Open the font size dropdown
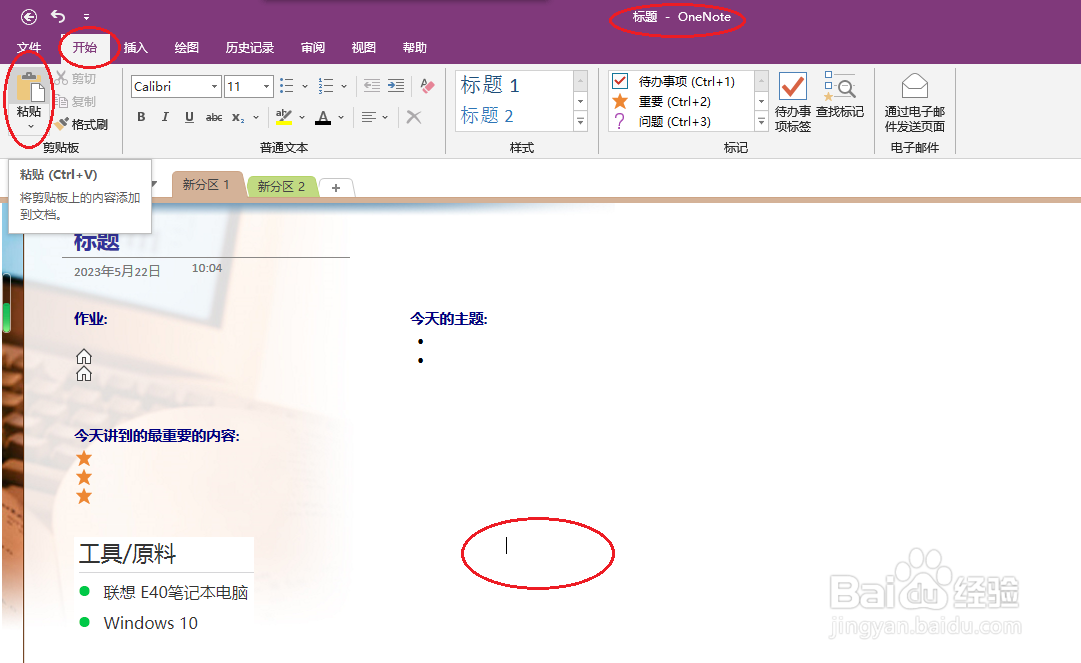This screenshot has width=1081, height=663. 264,86
